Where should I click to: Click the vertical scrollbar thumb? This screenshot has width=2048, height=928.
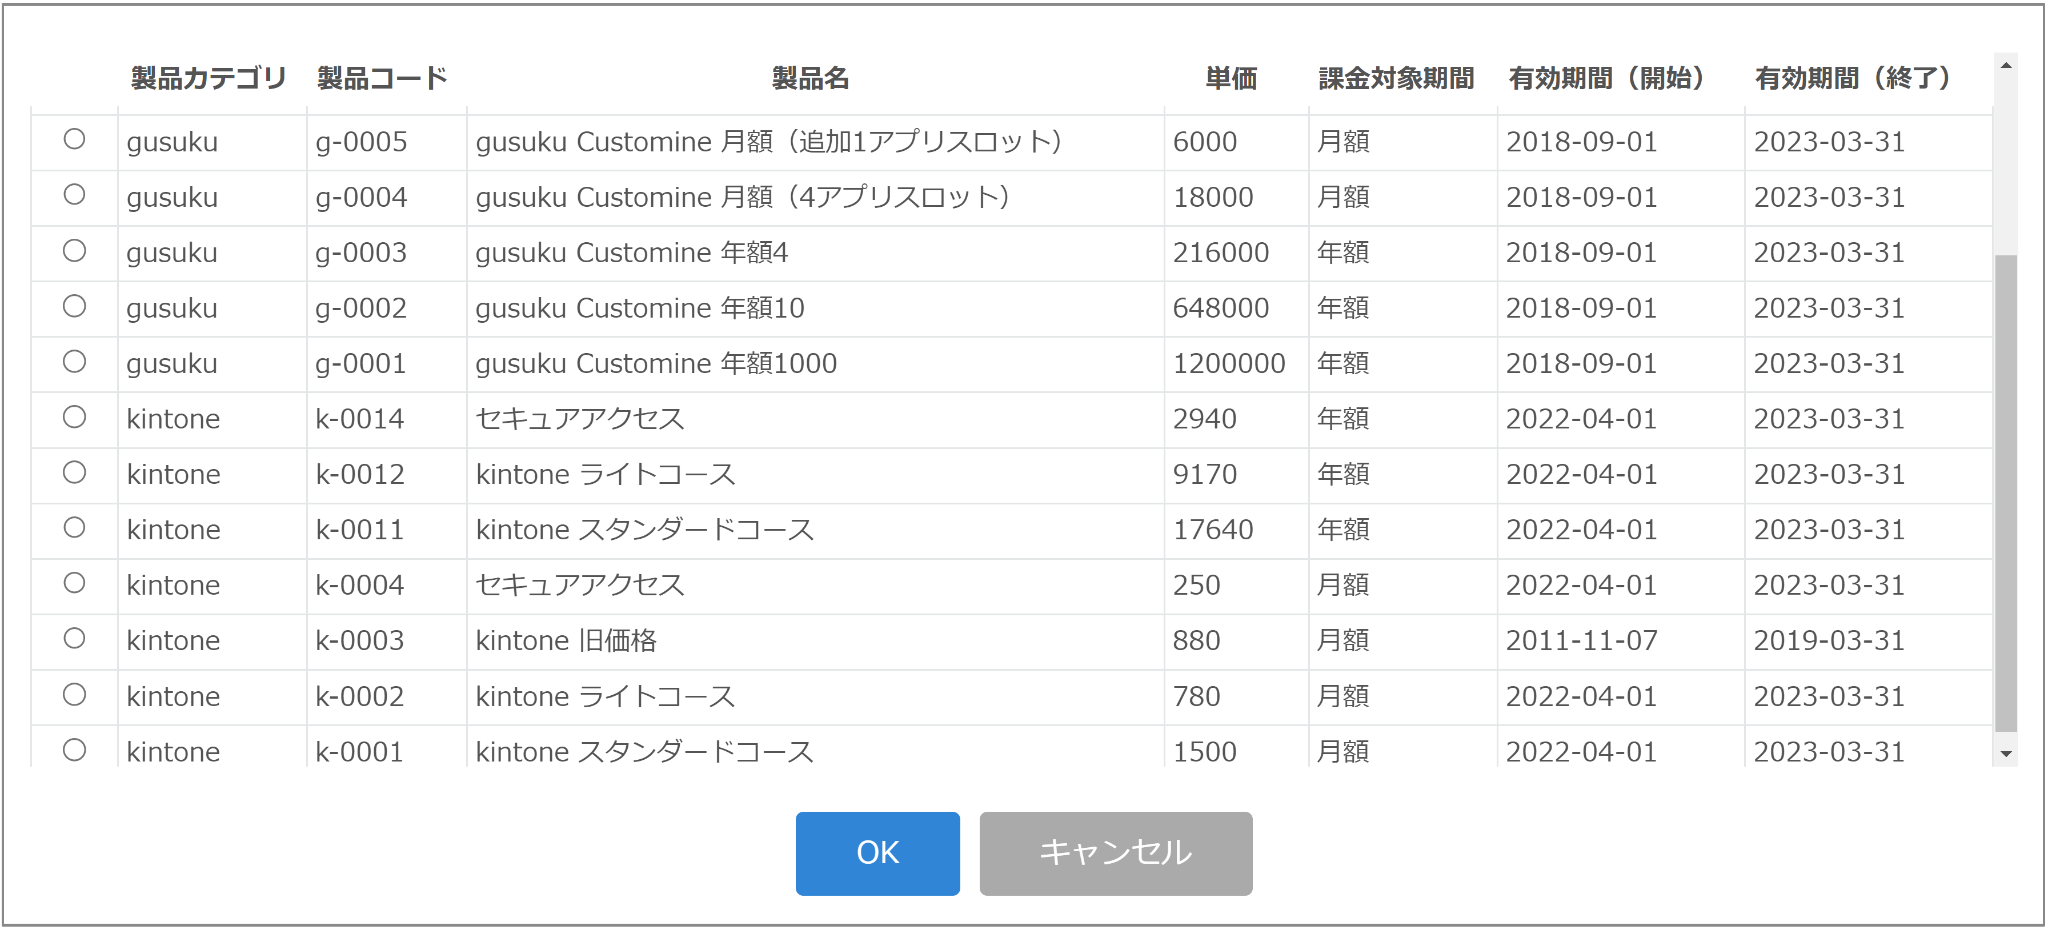[x=2005, y=494]
